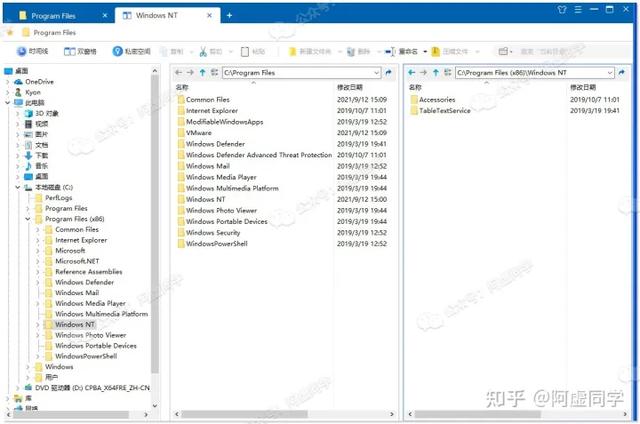This screenshot has height=424, width=640.
Task: Click Back arrow in C:\Program Files pane
Action: click(x=178, y=72)
